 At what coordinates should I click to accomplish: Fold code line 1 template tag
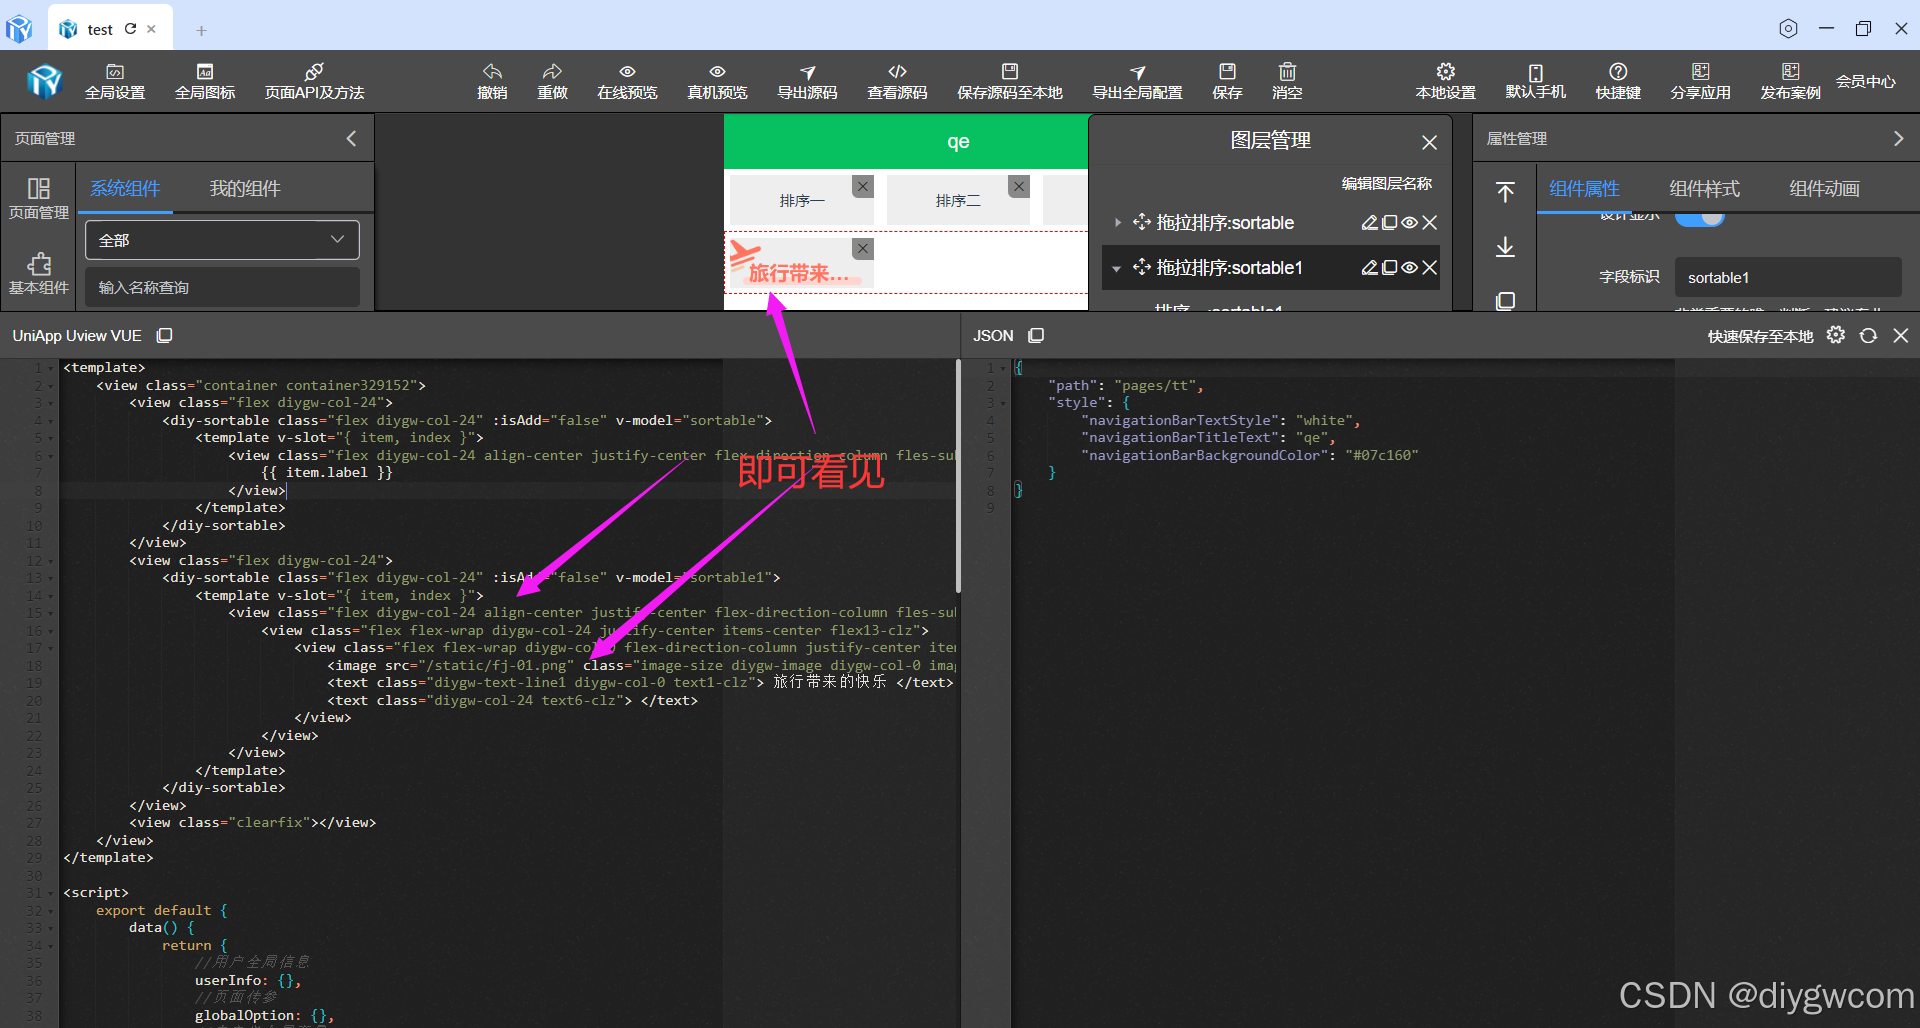pos(51,368)
